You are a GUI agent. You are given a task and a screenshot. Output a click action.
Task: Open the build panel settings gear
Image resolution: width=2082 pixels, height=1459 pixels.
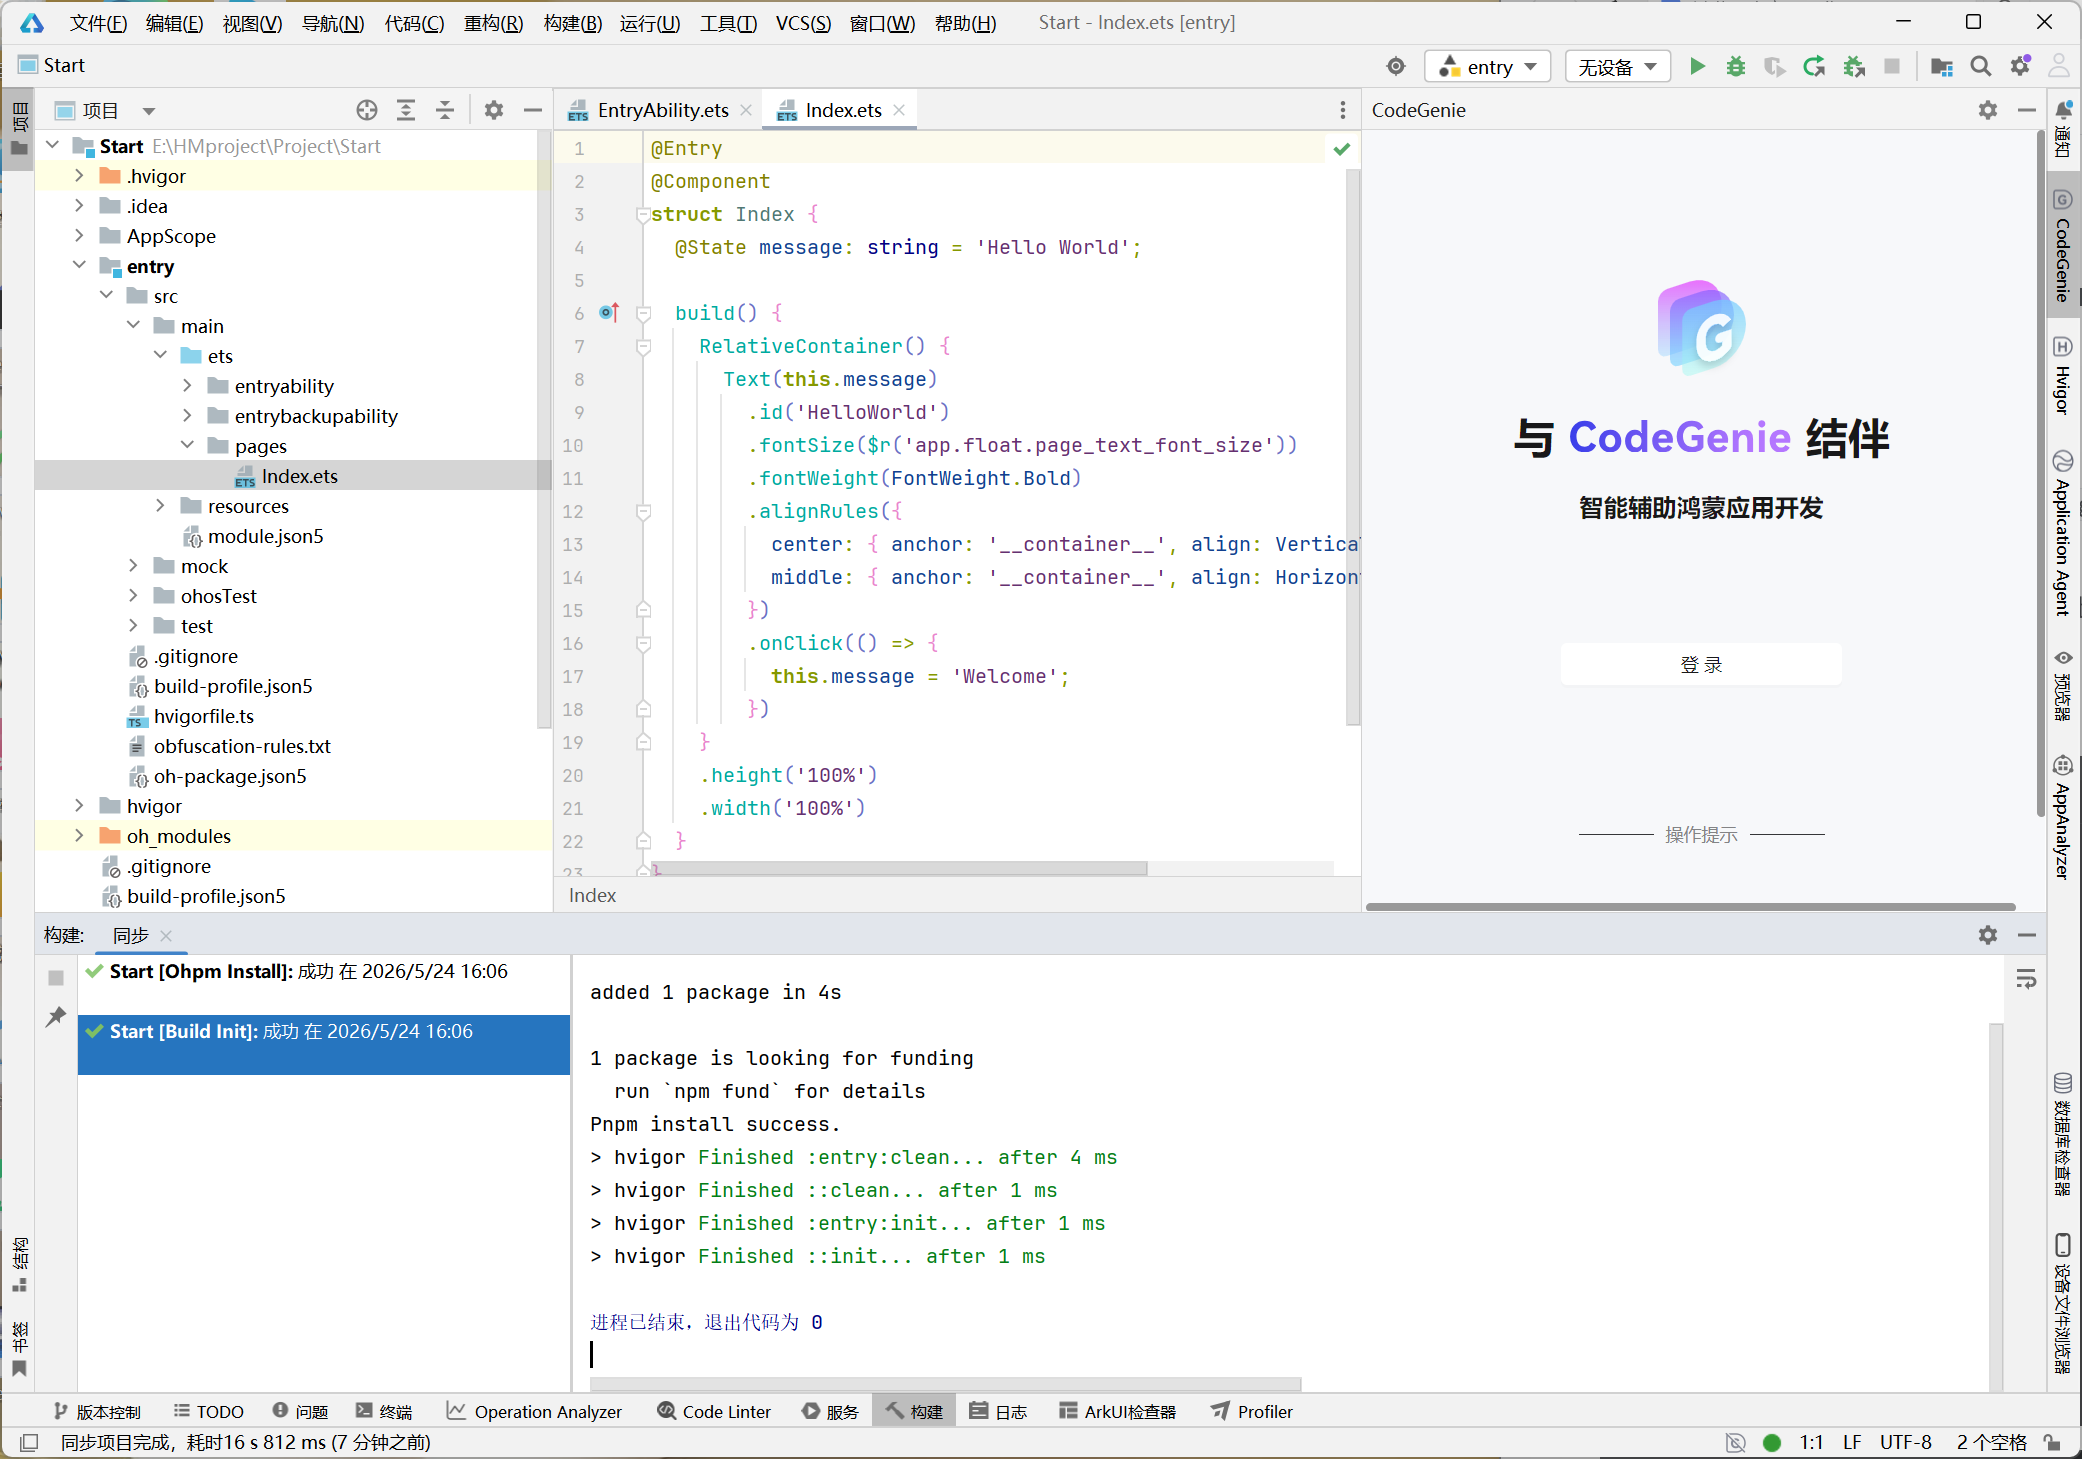tap(1988, 935)
